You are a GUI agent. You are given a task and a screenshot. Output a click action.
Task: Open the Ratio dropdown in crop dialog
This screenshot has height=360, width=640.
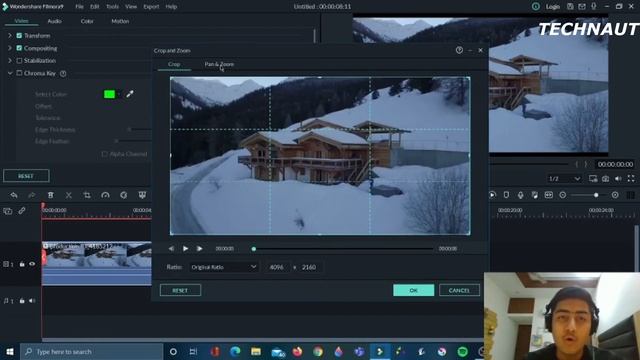point(224,267)
